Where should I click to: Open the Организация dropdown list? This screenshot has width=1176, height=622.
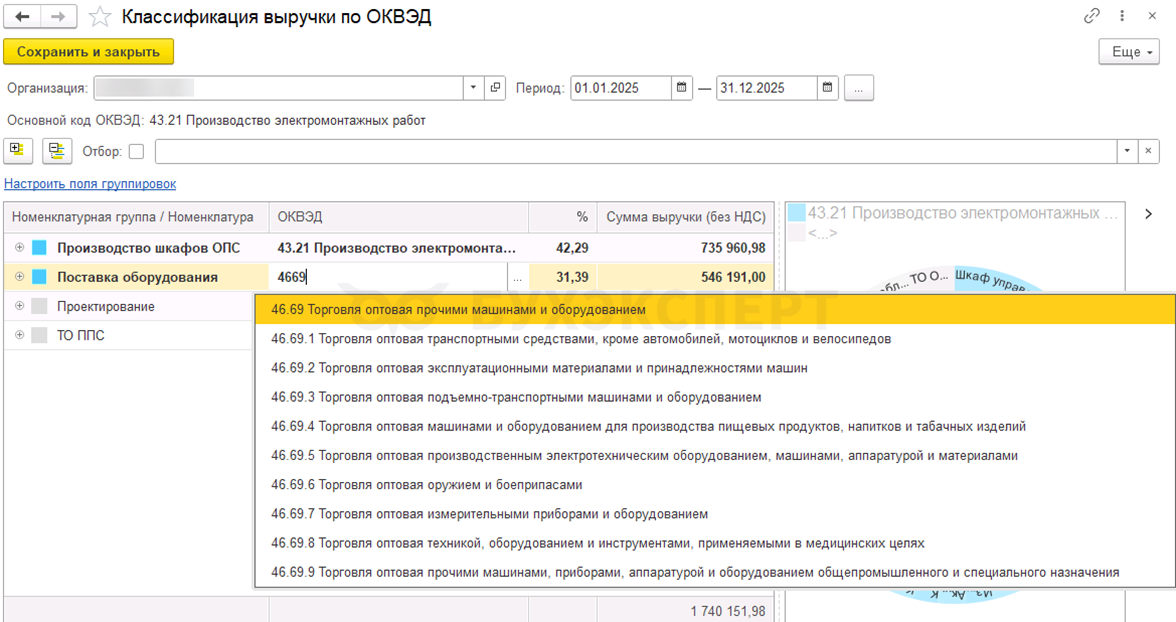[473, 88]
